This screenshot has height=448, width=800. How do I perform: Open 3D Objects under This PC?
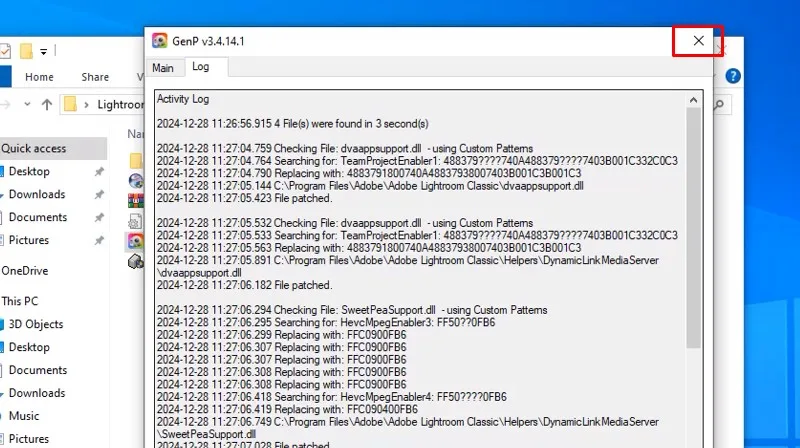[x=35, y=324]
